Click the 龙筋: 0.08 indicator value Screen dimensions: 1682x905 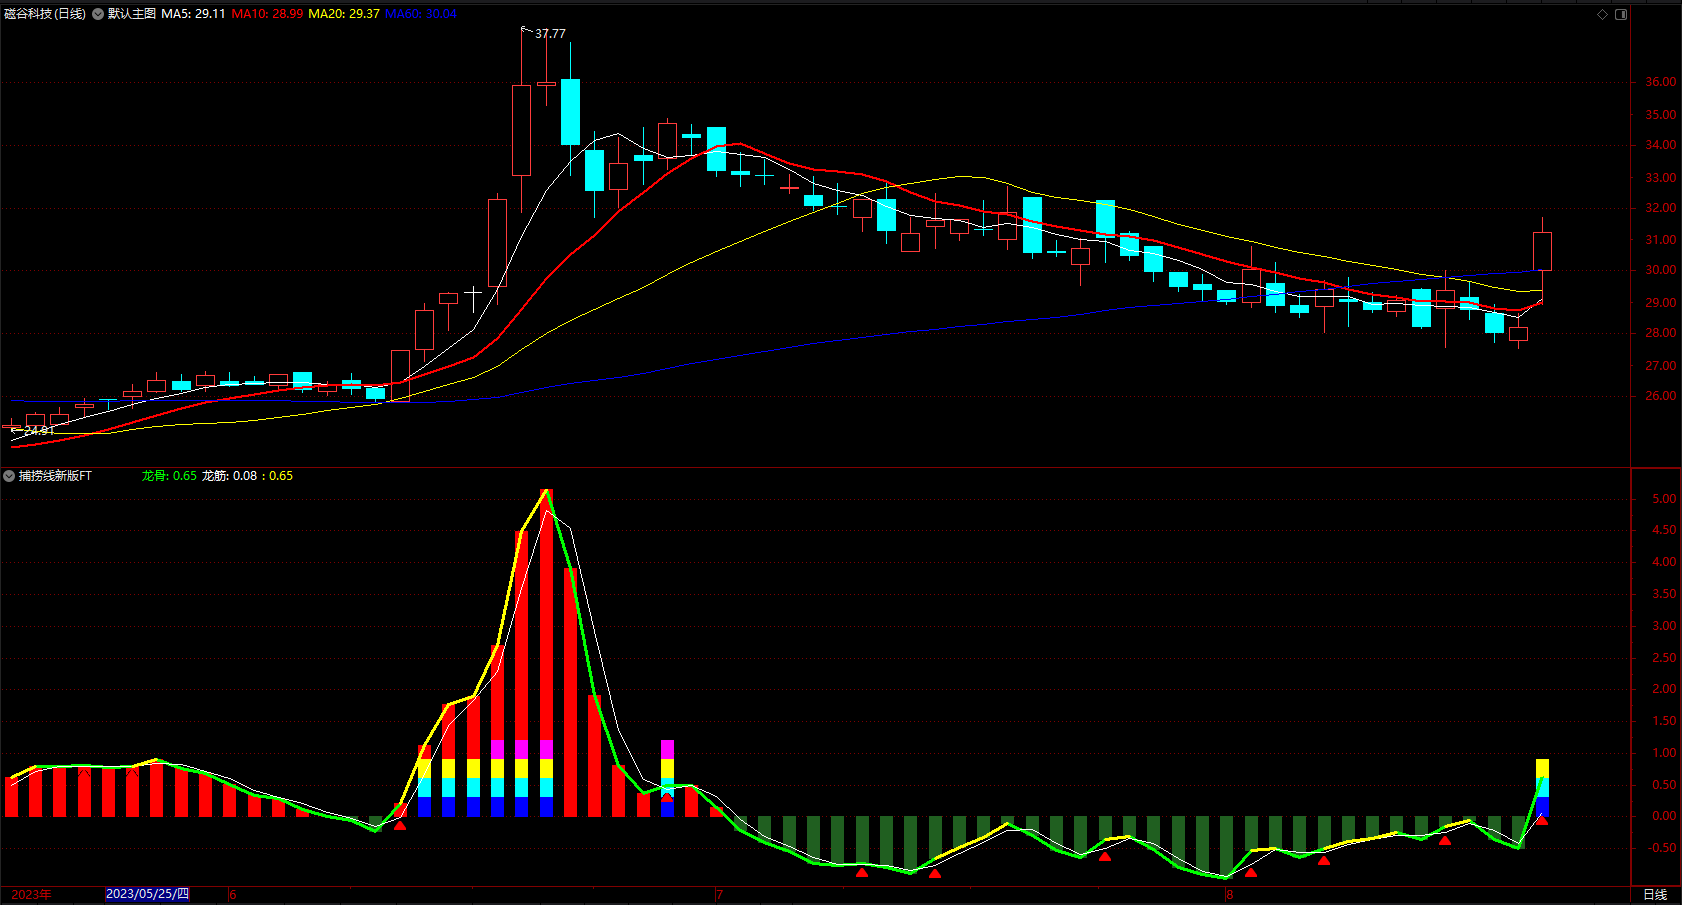tap(229, 476)
